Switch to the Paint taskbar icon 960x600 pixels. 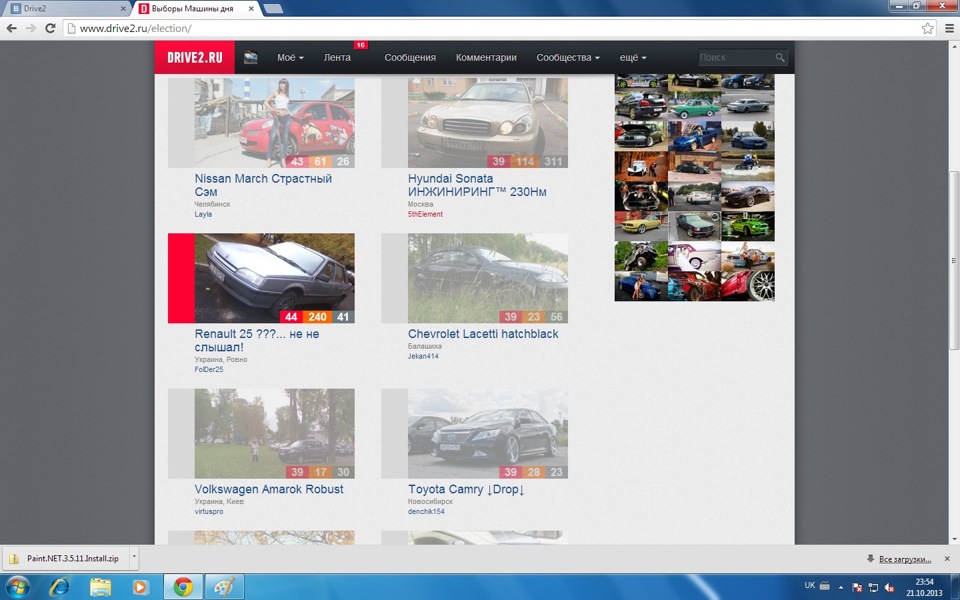pos(224,587)
